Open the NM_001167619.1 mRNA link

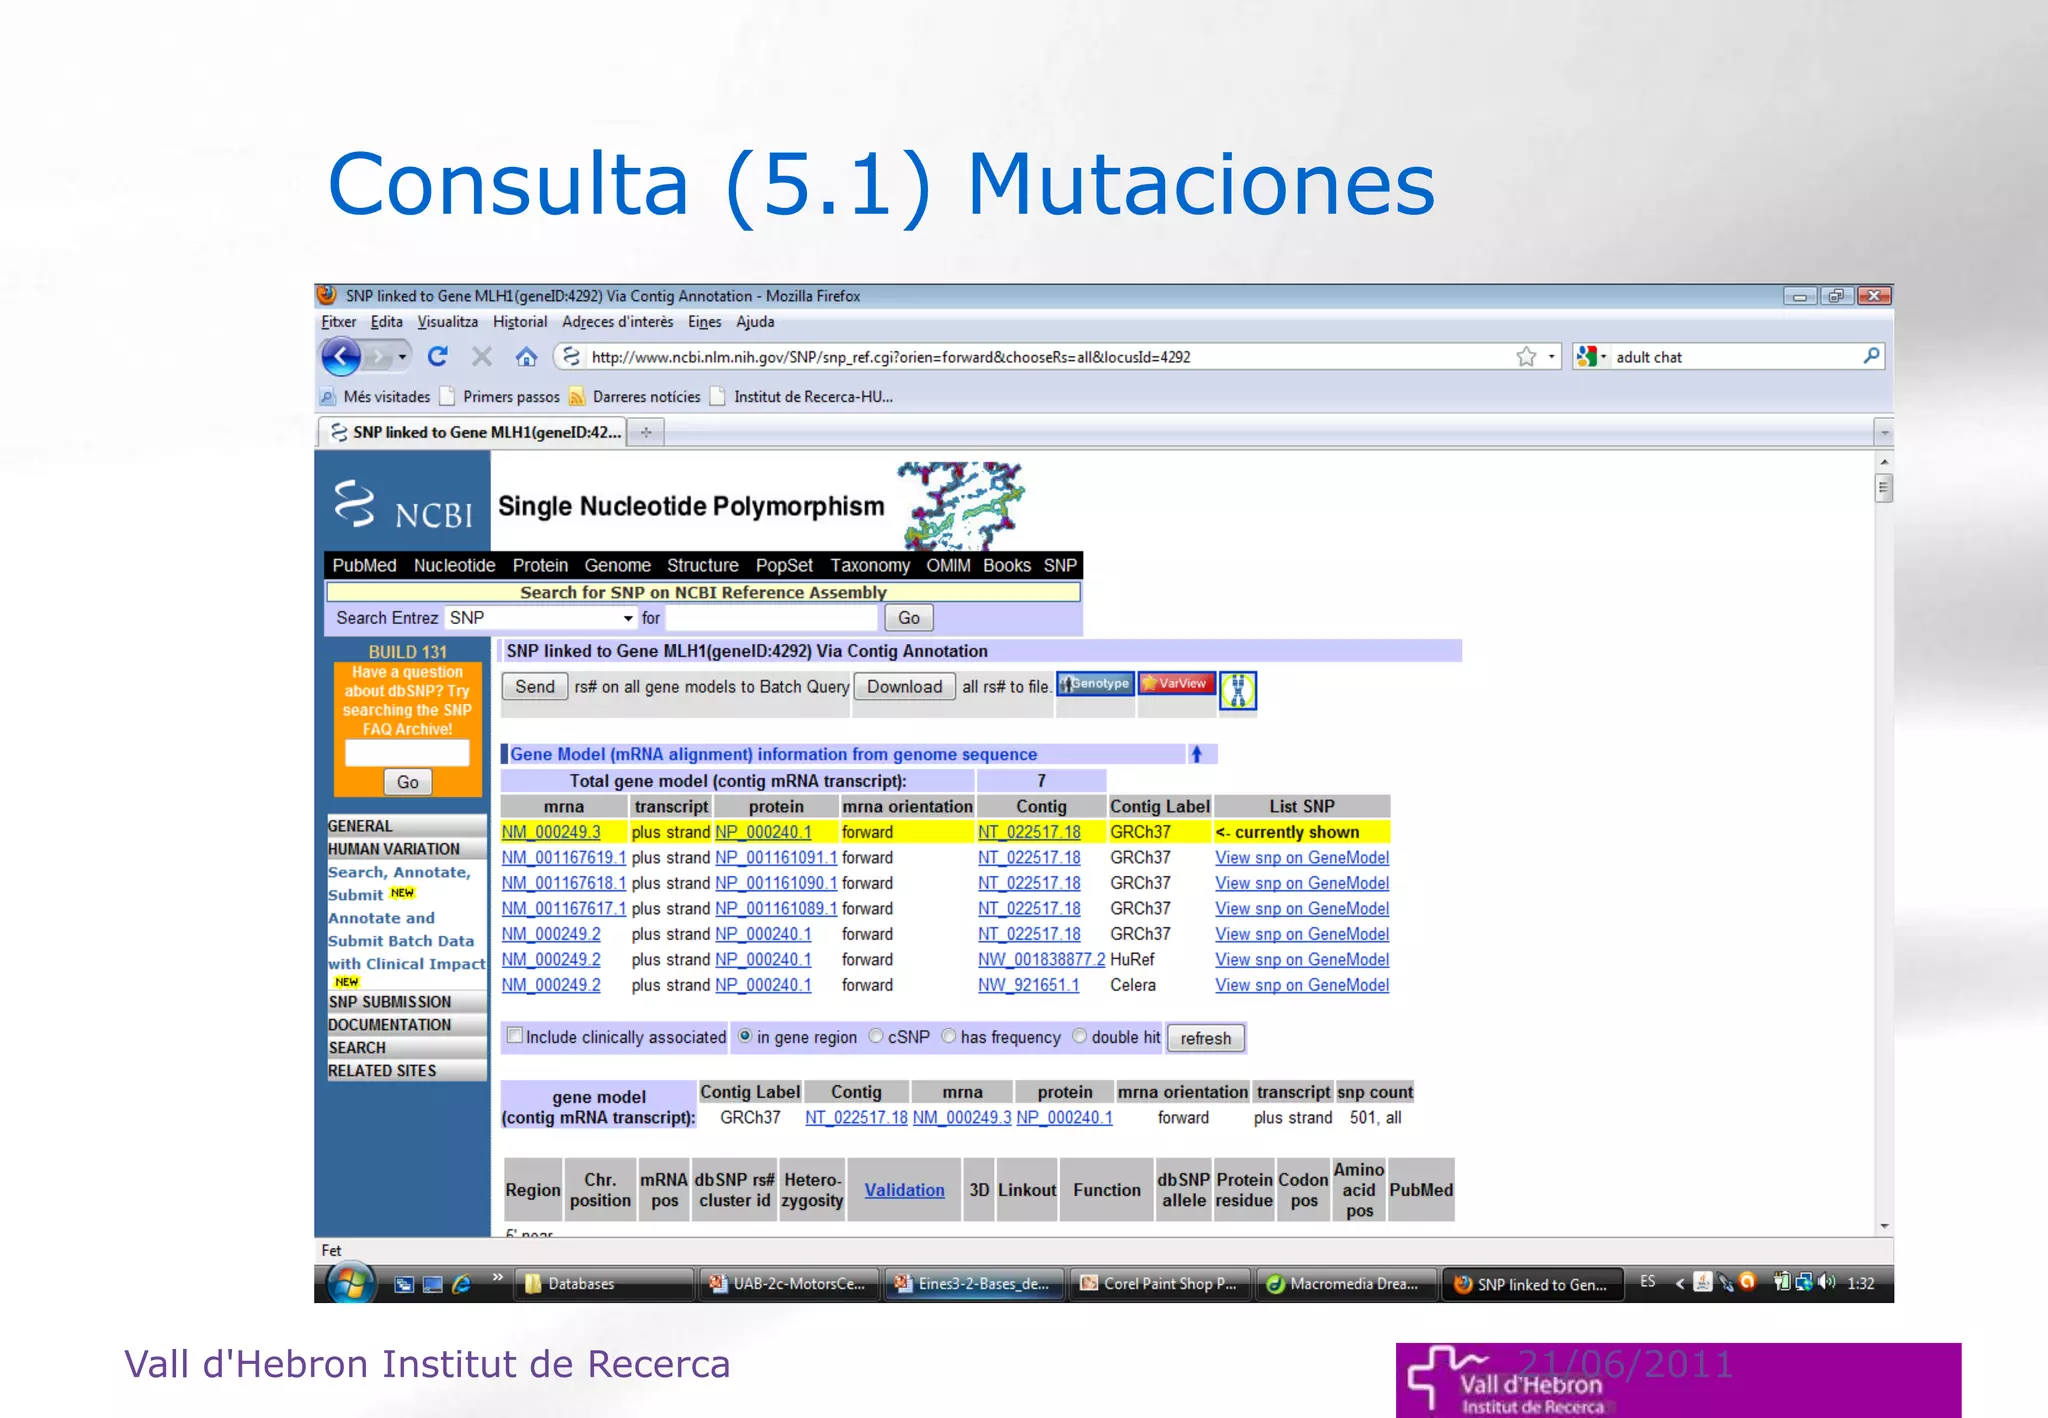pos(563,858)
